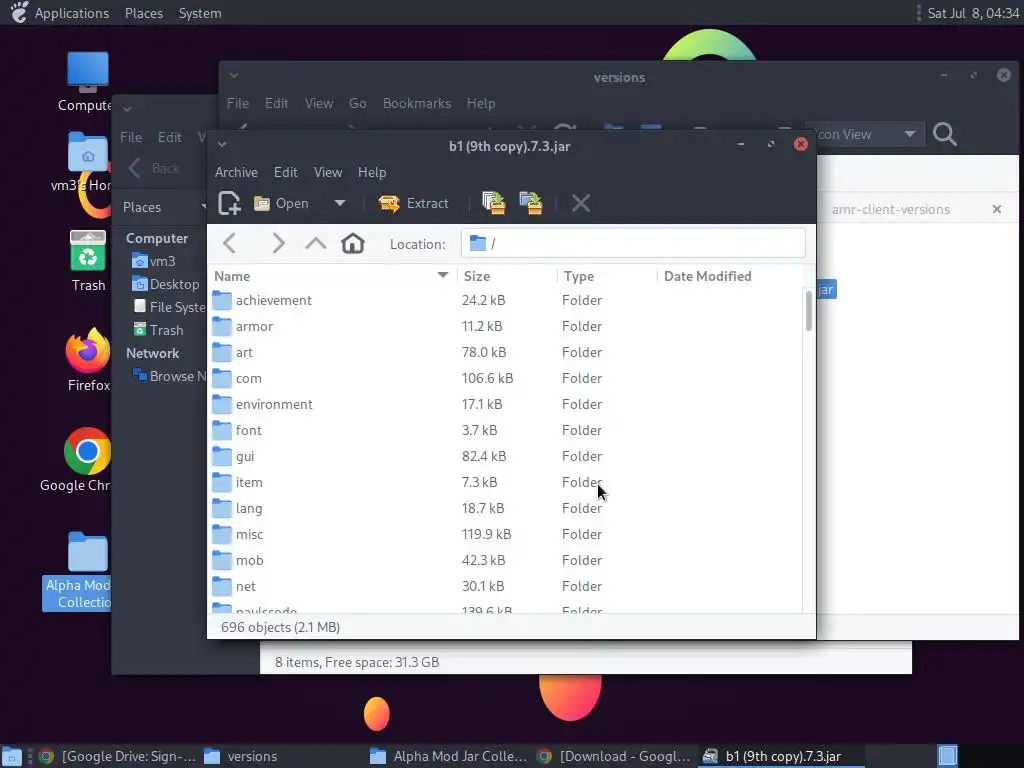Select the net folder
The width and height of the screenshot is (1024, 768).
click(505, 586)
